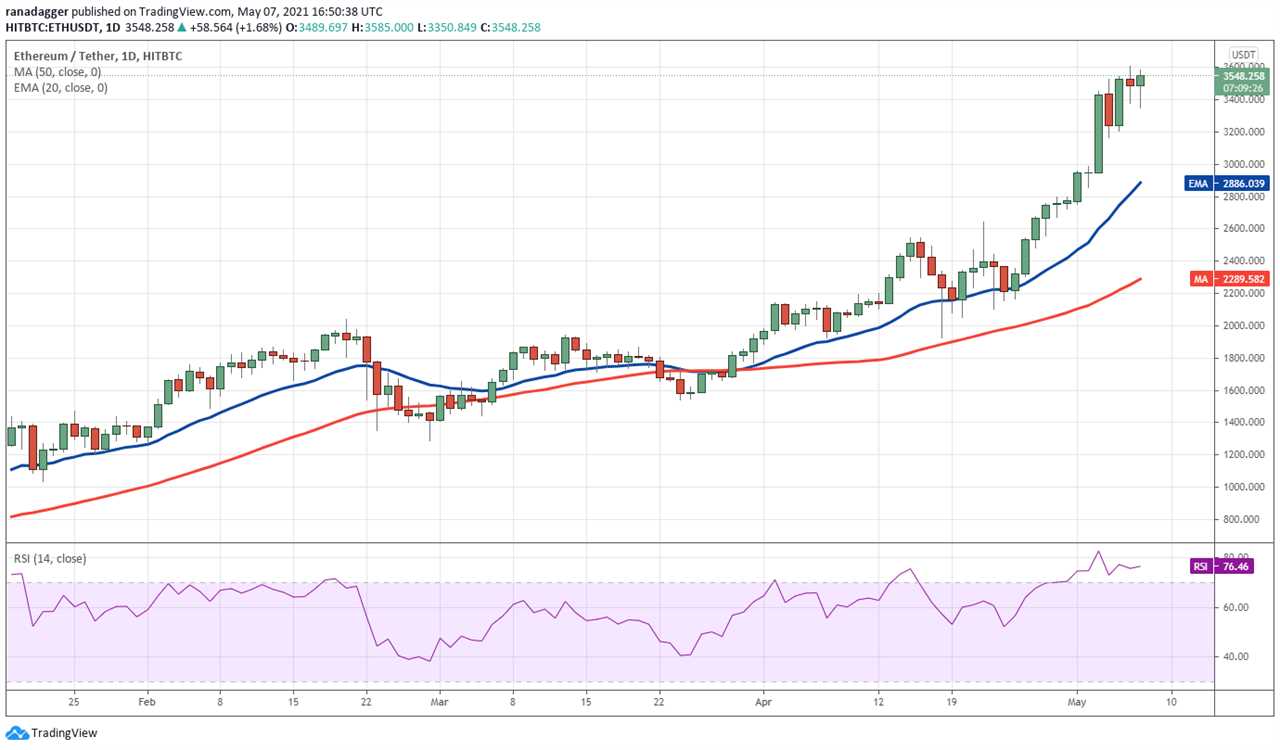Click the Mar date axis label
The height and width of the screenshot is (750, 1280).
coord(441,703)
